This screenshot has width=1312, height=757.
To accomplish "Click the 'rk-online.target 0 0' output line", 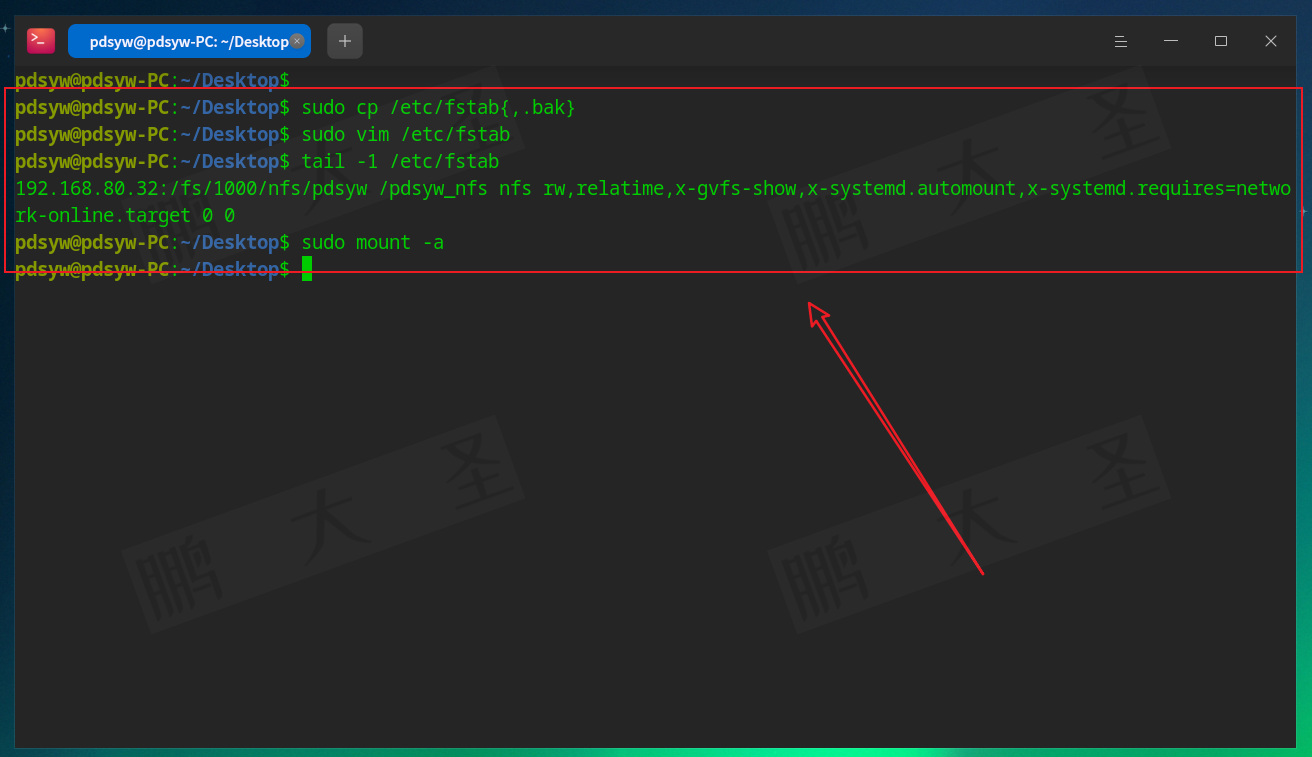I will (x=125, y=215).
